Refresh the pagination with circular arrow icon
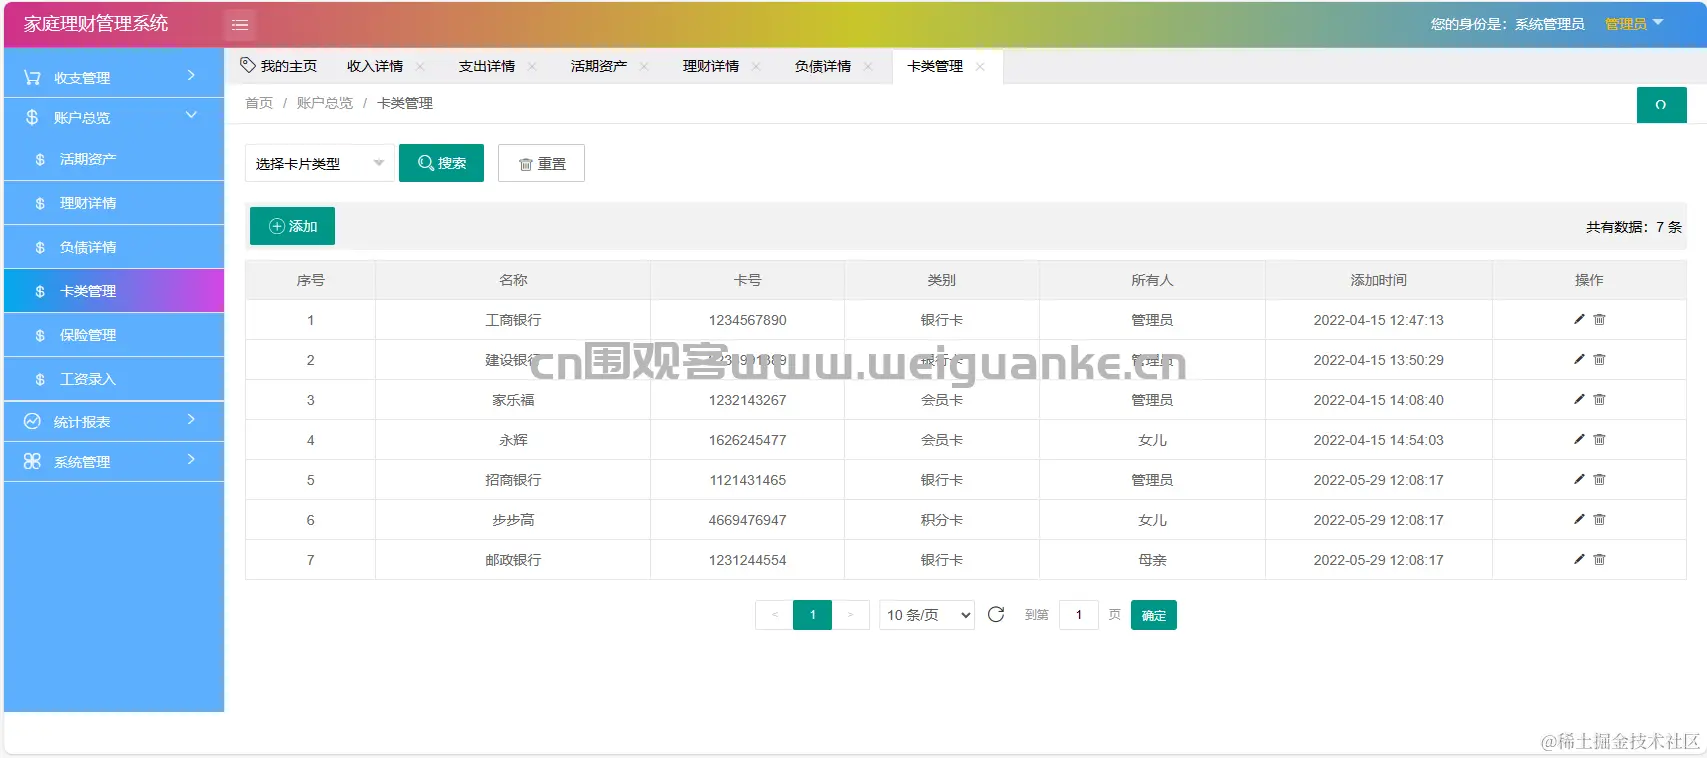1707x758 pixels. pos(996,615)
